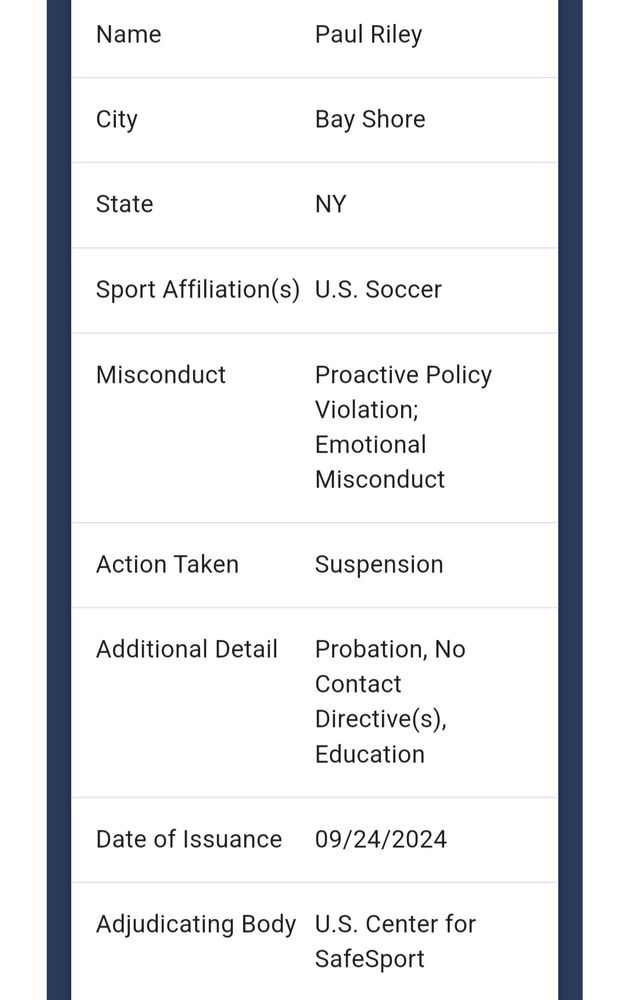This screenshot has width=628, height=1000.
Task: Select the U.S. Center for SafeSport text
Action: coord(395,942)
